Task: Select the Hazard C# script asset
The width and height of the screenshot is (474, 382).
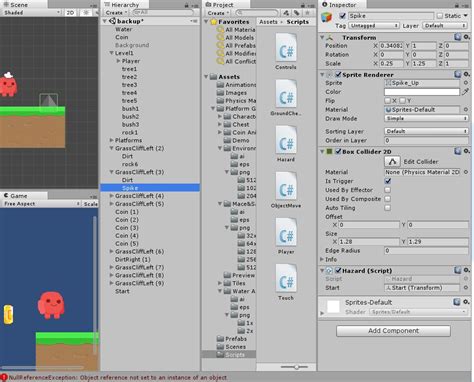Action: [x=286, y=143]
